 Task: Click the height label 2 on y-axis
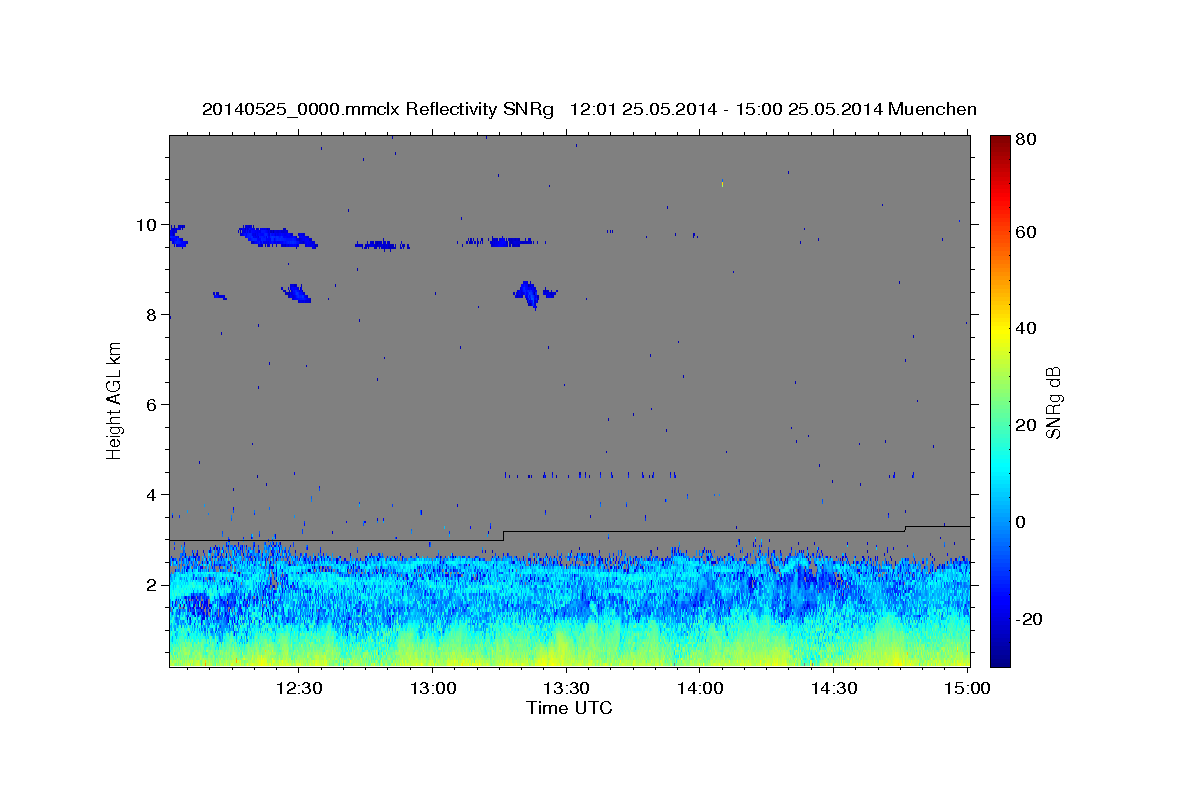pos(153,585)
